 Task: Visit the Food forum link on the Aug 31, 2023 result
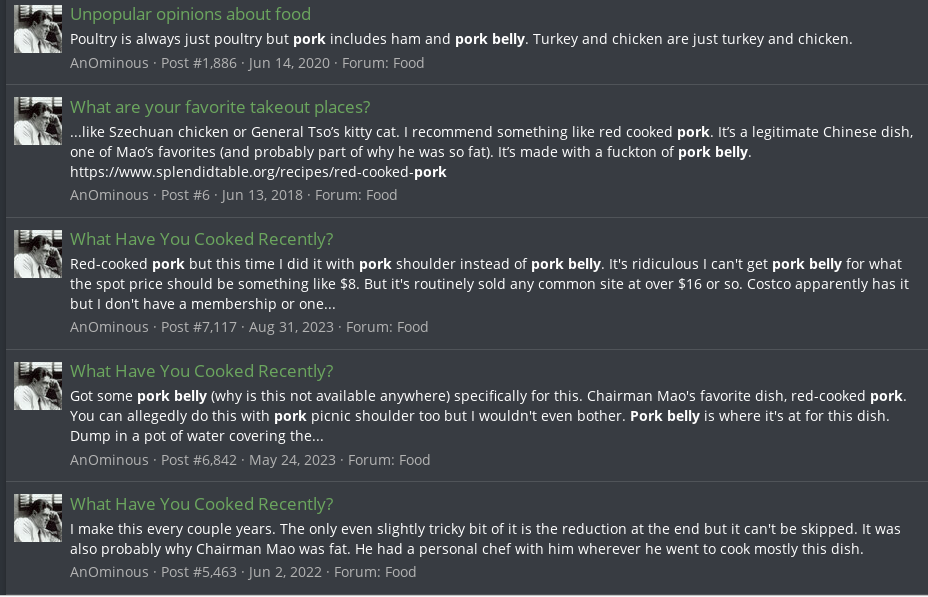pyautogui.click(x=412, y=327)
